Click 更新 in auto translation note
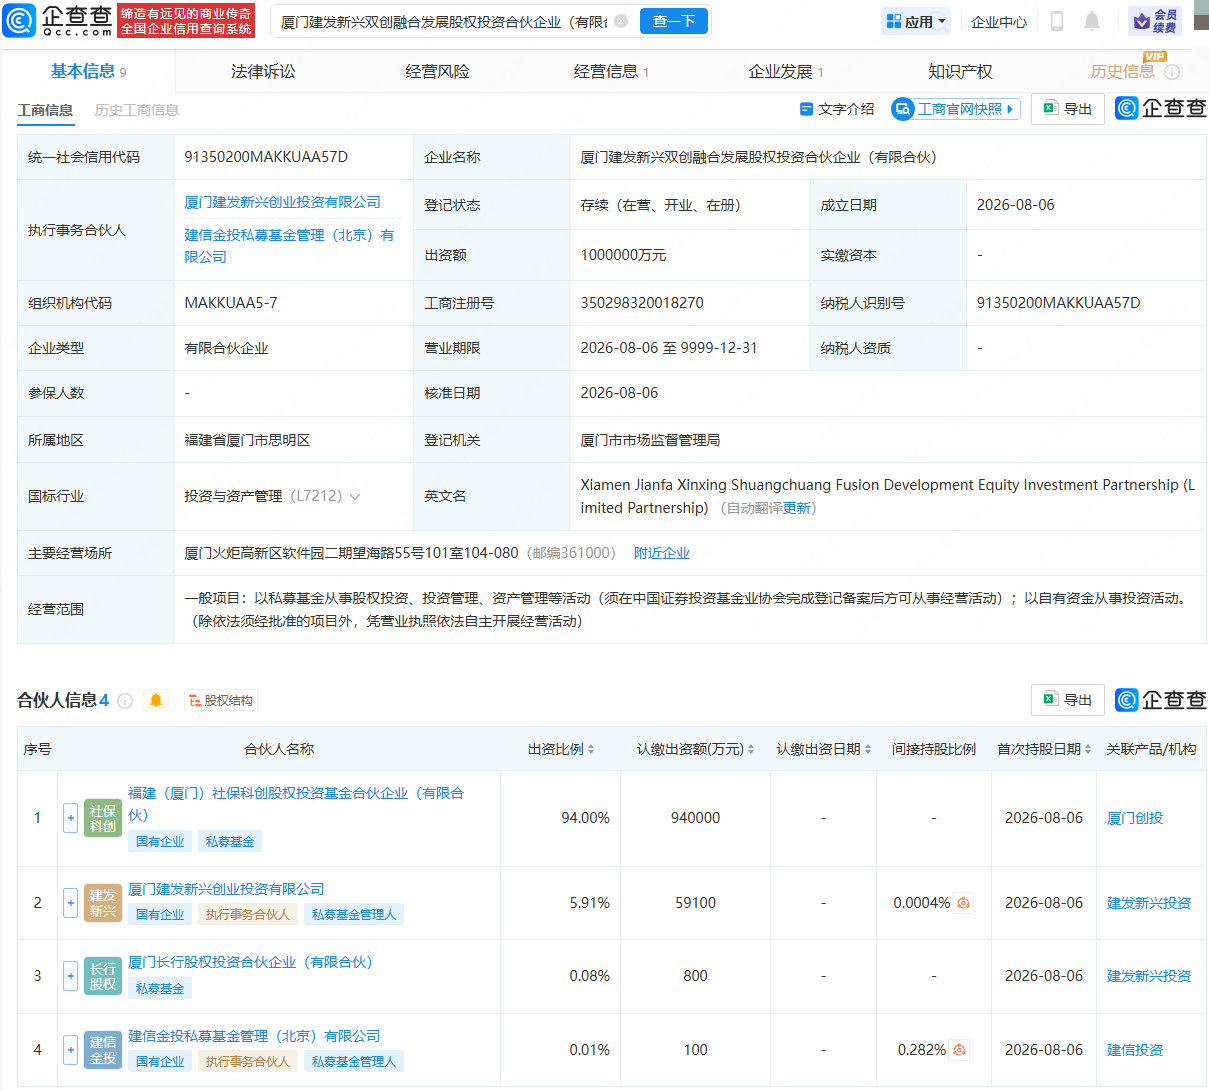 pyautogui.click(x=796, y=508)
